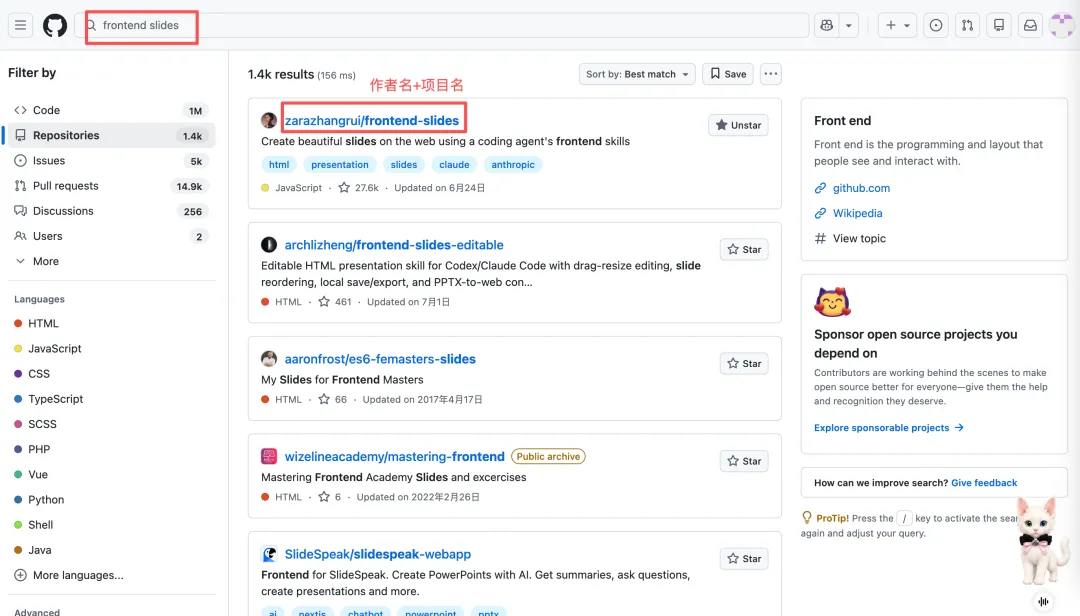Filter results by Issues

pos(111,161)
